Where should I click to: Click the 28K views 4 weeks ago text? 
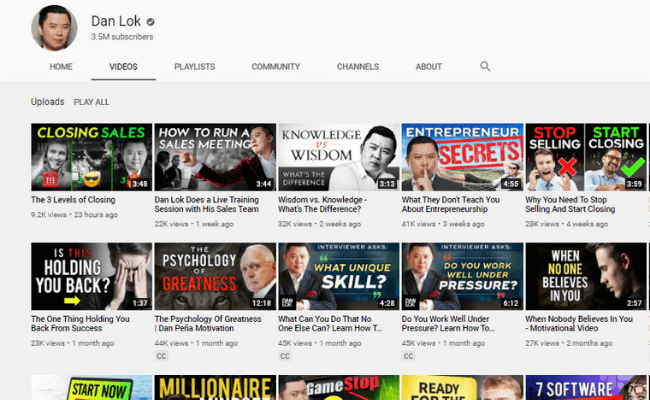tap(567, 224)
